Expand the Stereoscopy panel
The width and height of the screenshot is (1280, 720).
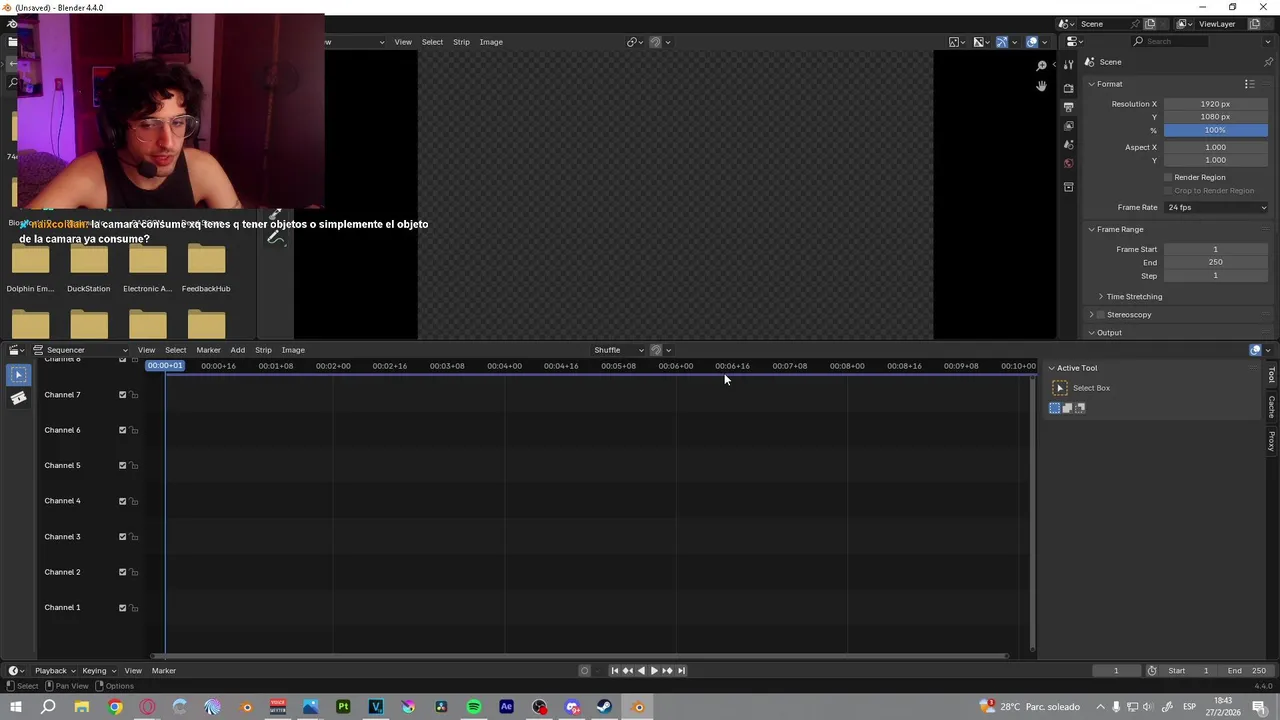(x=1092, y=315)
